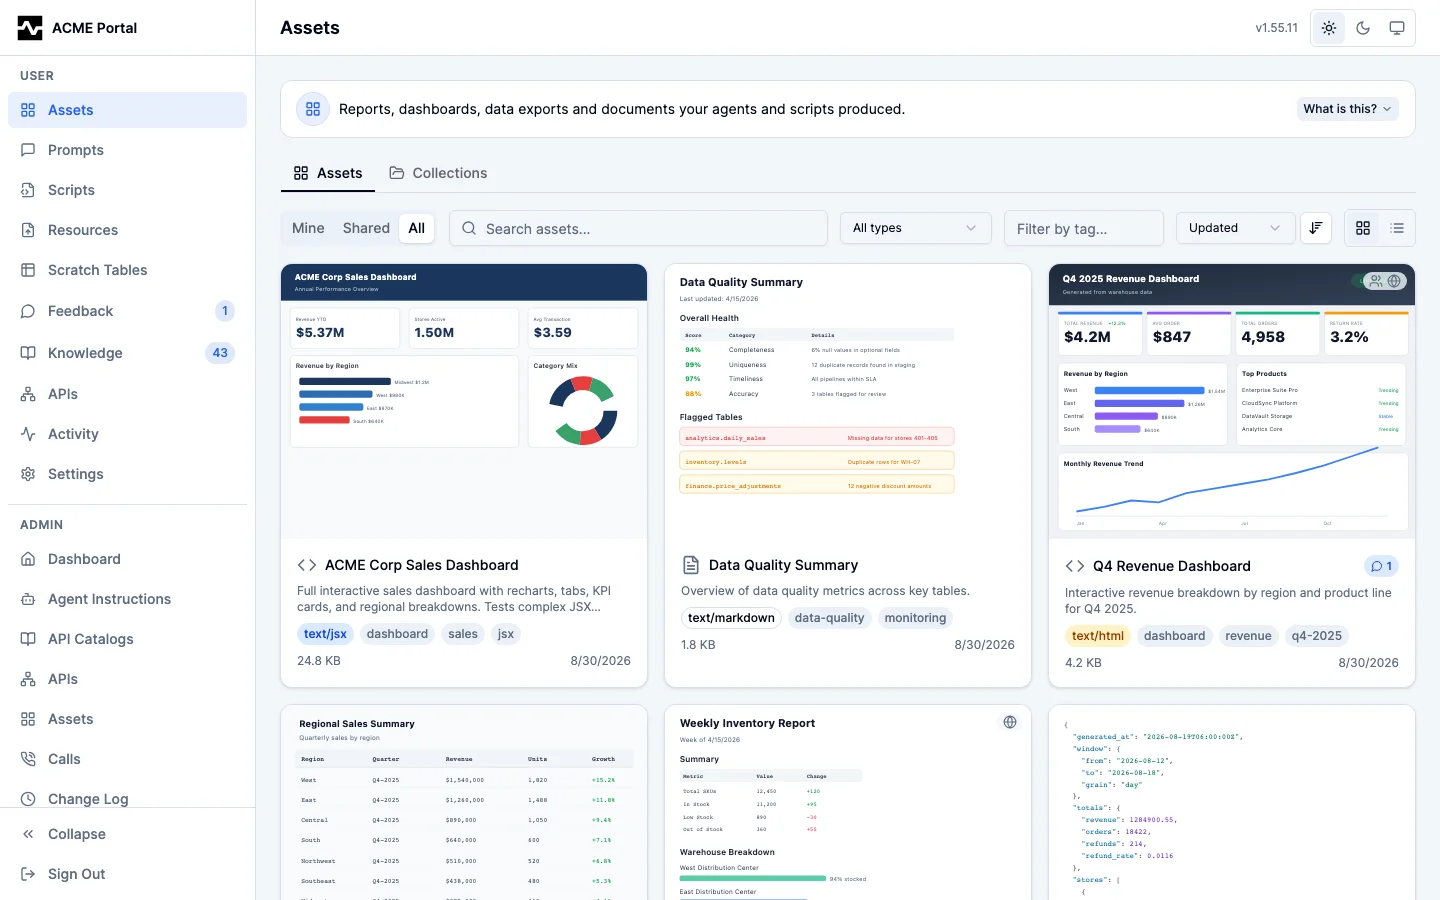Filter assets by Mine
The image size is (1440, 900).
pos(308,228)
